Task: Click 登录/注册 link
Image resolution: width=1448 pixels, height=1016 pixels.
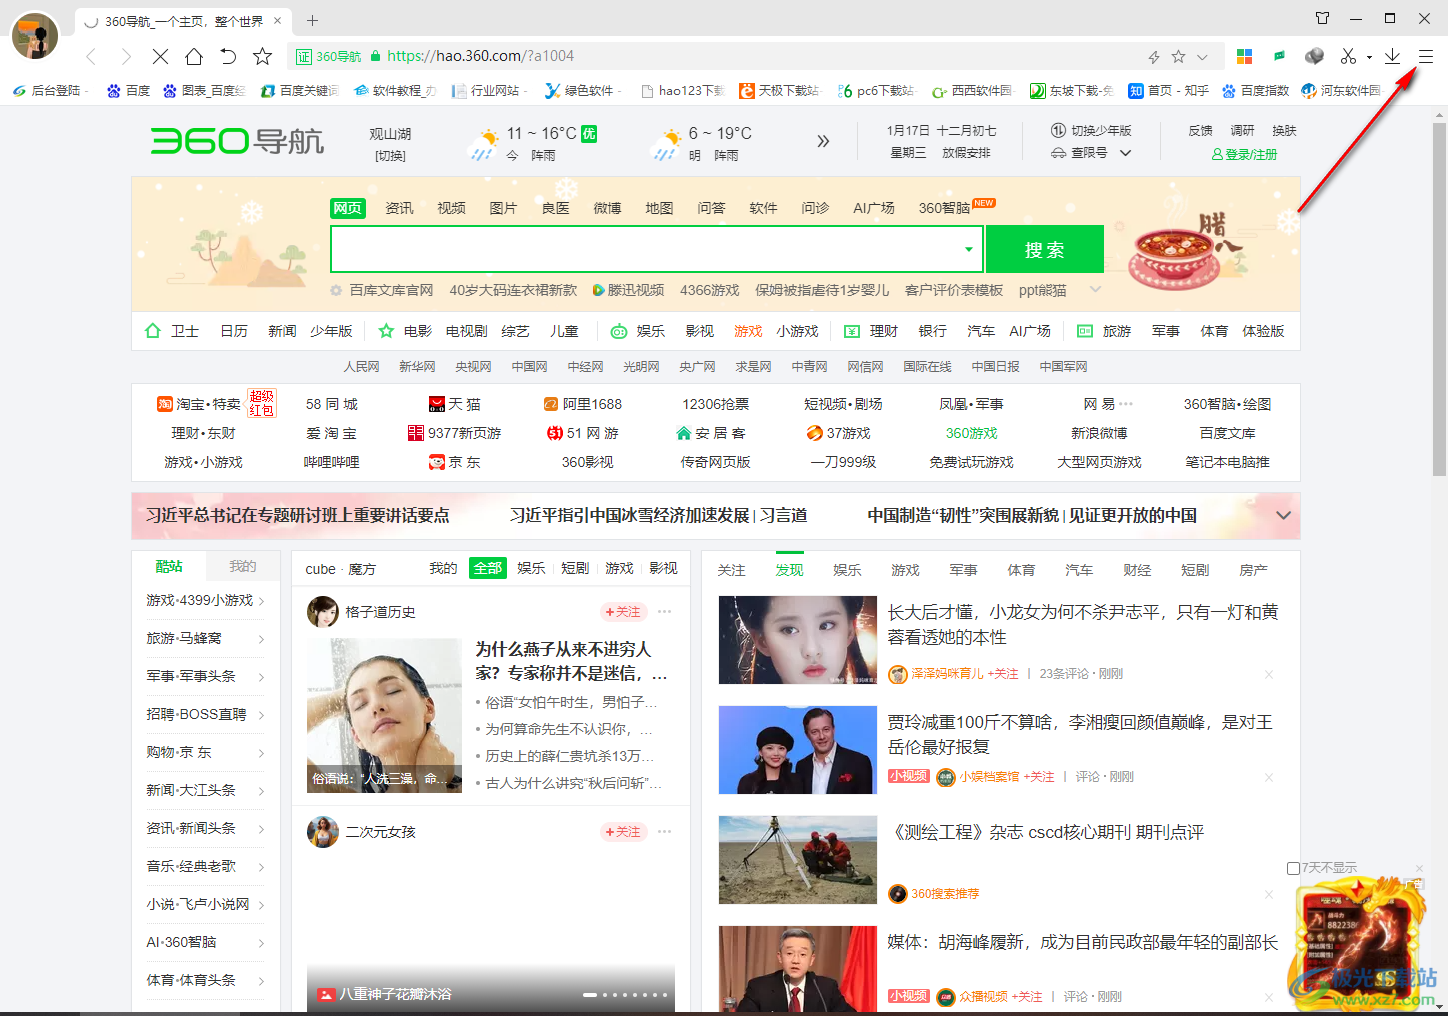Action: [x=1244, y=154]
